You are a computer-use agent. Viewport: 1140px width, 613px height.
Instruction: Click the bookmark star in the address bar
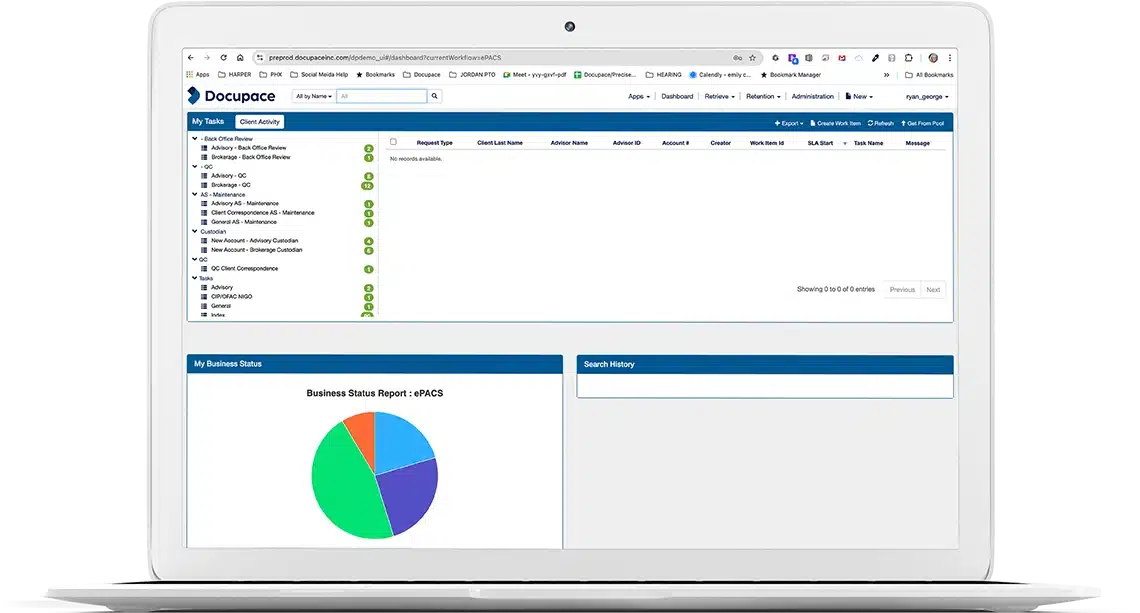[x=750, y=57]
